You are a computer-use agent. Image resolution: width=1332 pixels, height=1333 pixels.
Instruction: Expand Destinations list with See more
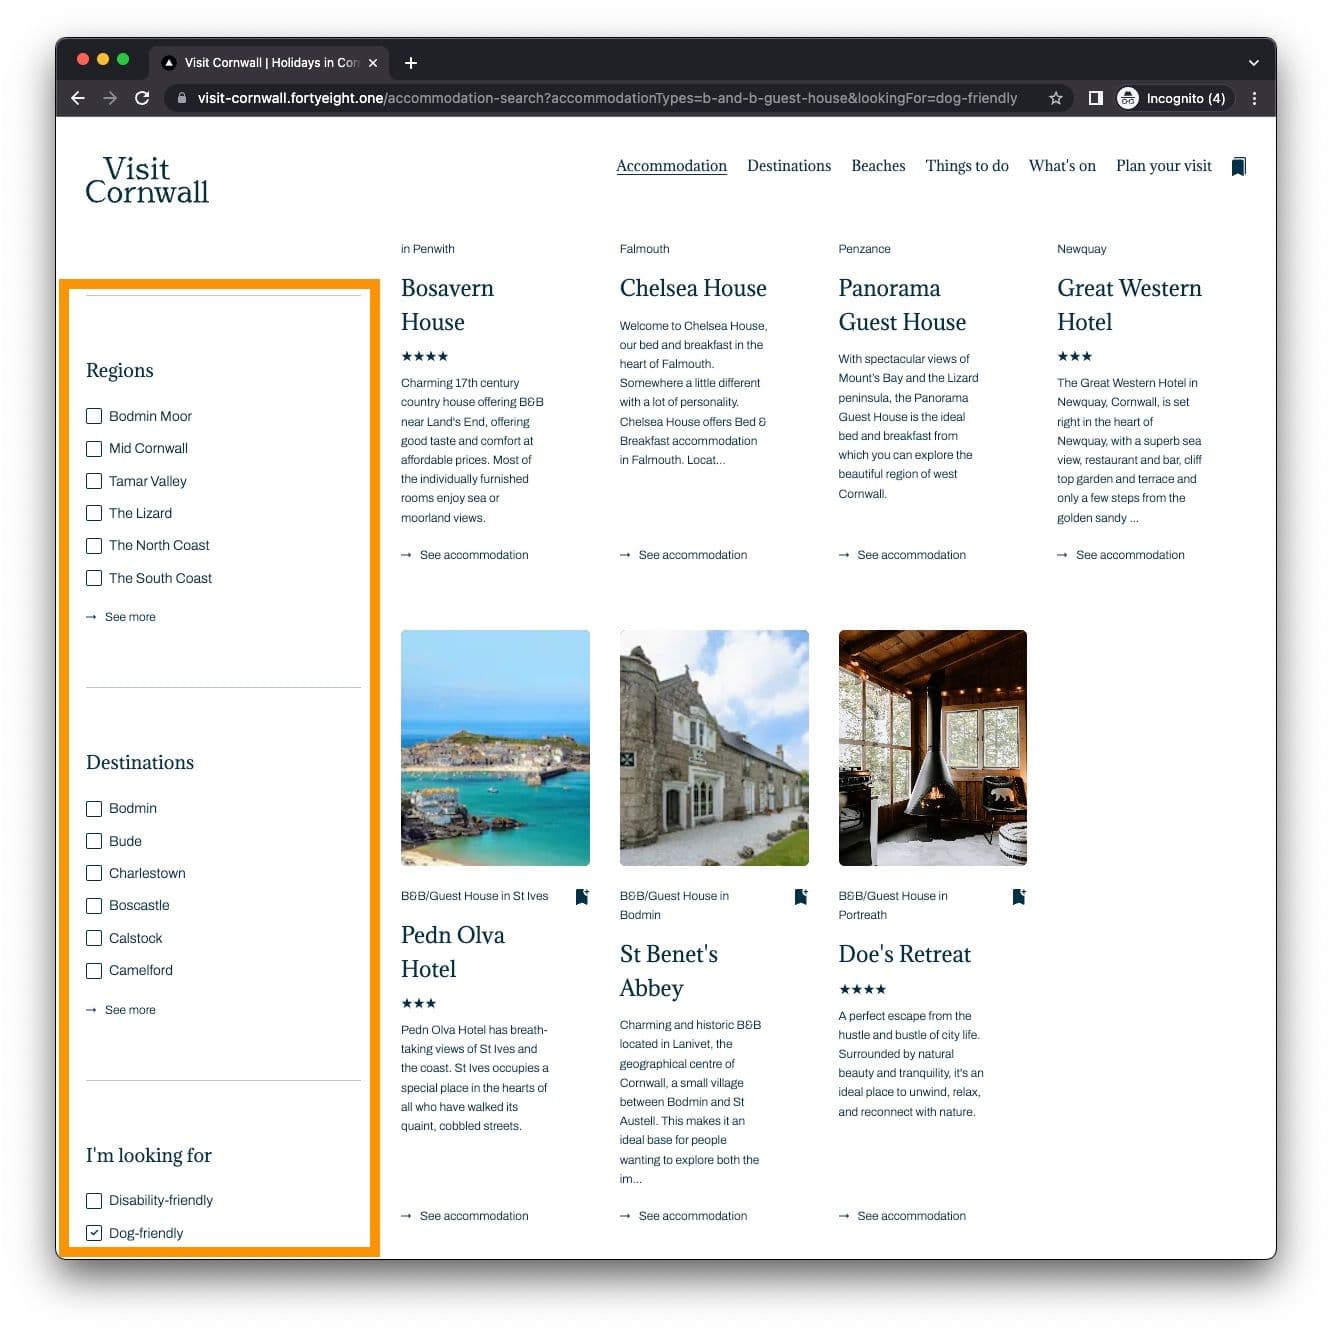(129, 1010)
